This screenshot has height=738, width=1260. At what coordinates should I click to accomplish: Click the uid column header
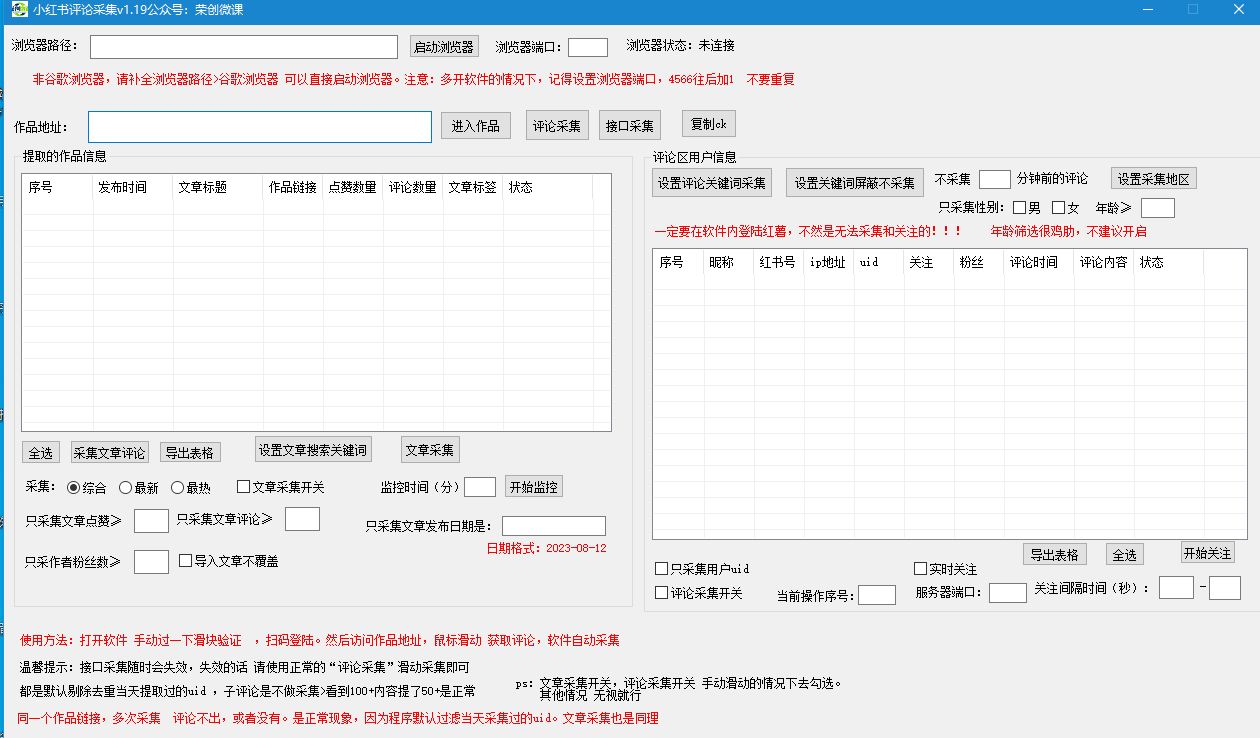pyautogui.click(x=879, y=263)
